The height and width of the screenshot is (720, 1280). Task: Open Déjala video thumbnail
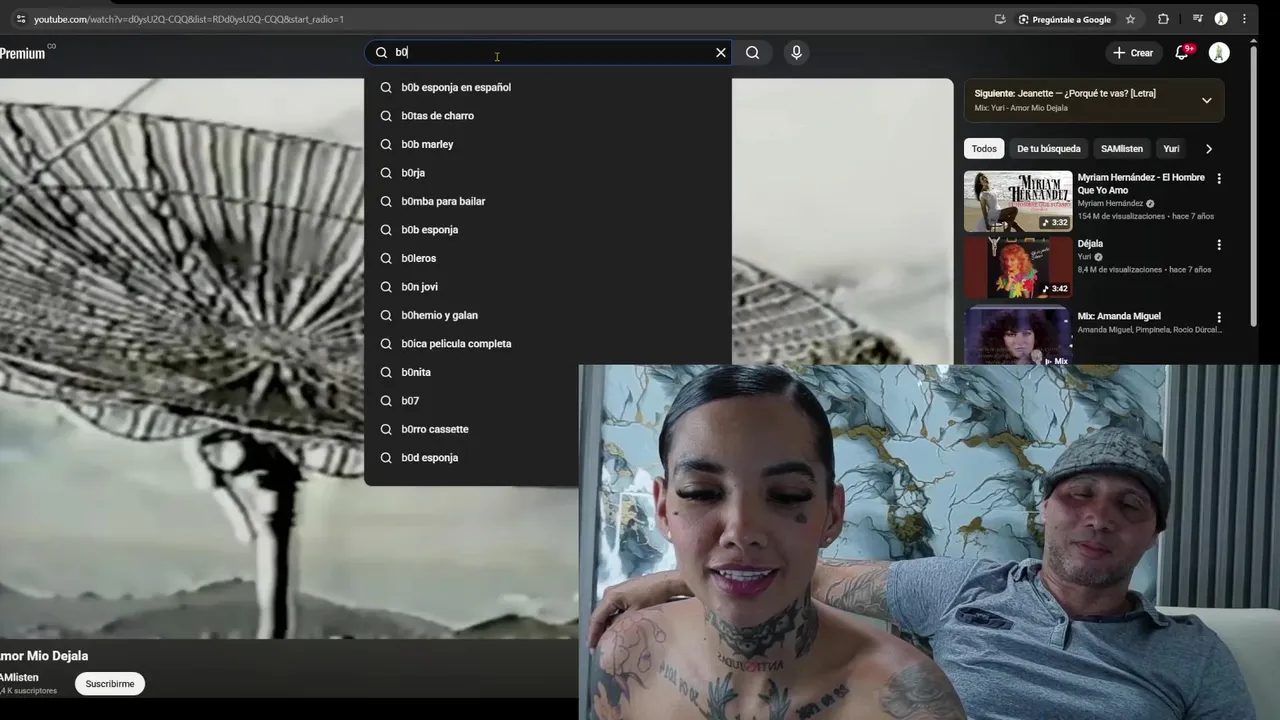click(x=1018, y=267)
